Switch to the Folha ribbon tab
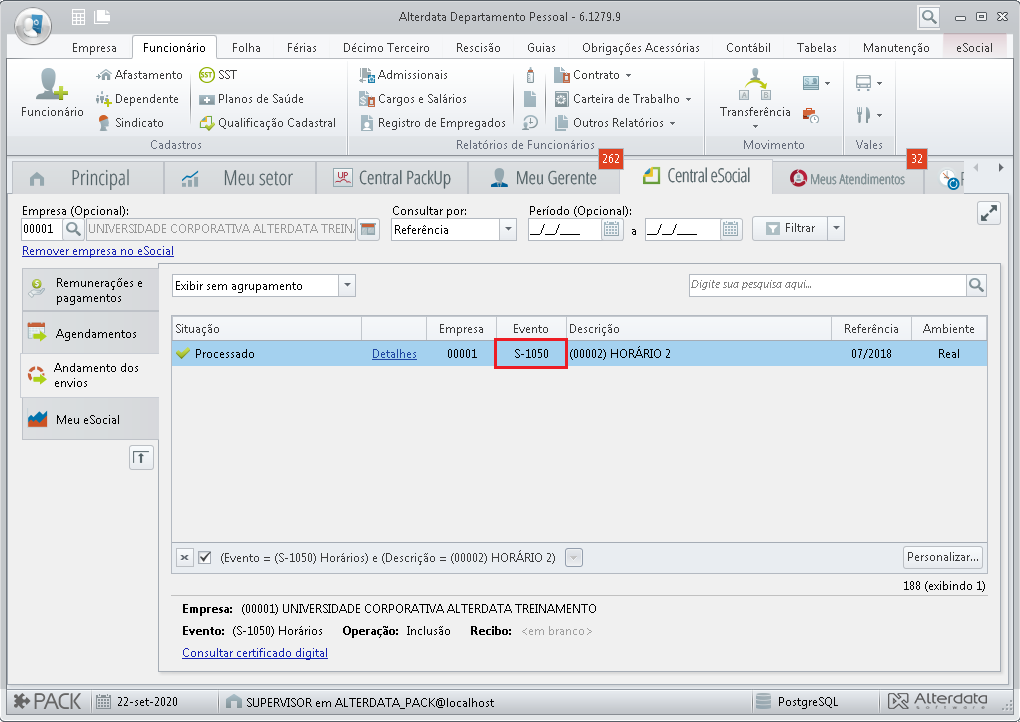Viewport: 1020px width, 722px height. (x=246, y=47)
